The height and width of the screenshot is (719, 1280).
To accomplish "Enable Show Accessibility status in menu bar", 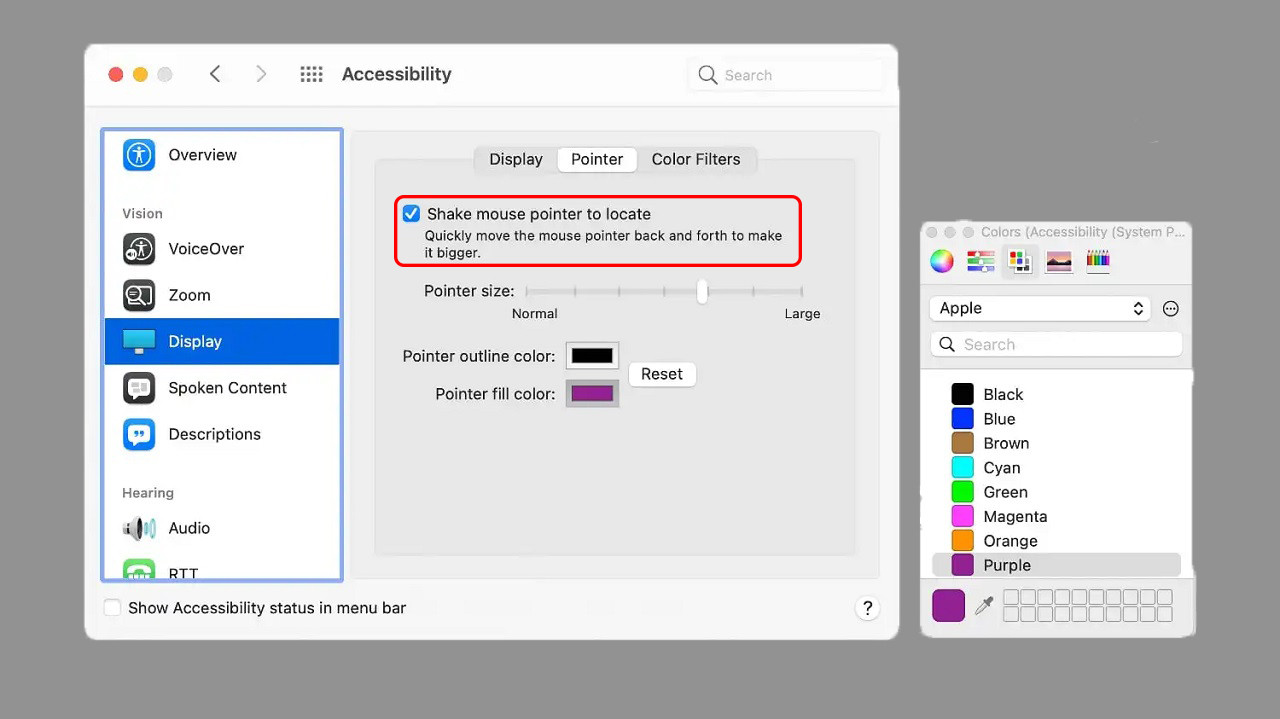I will [113, 608].
